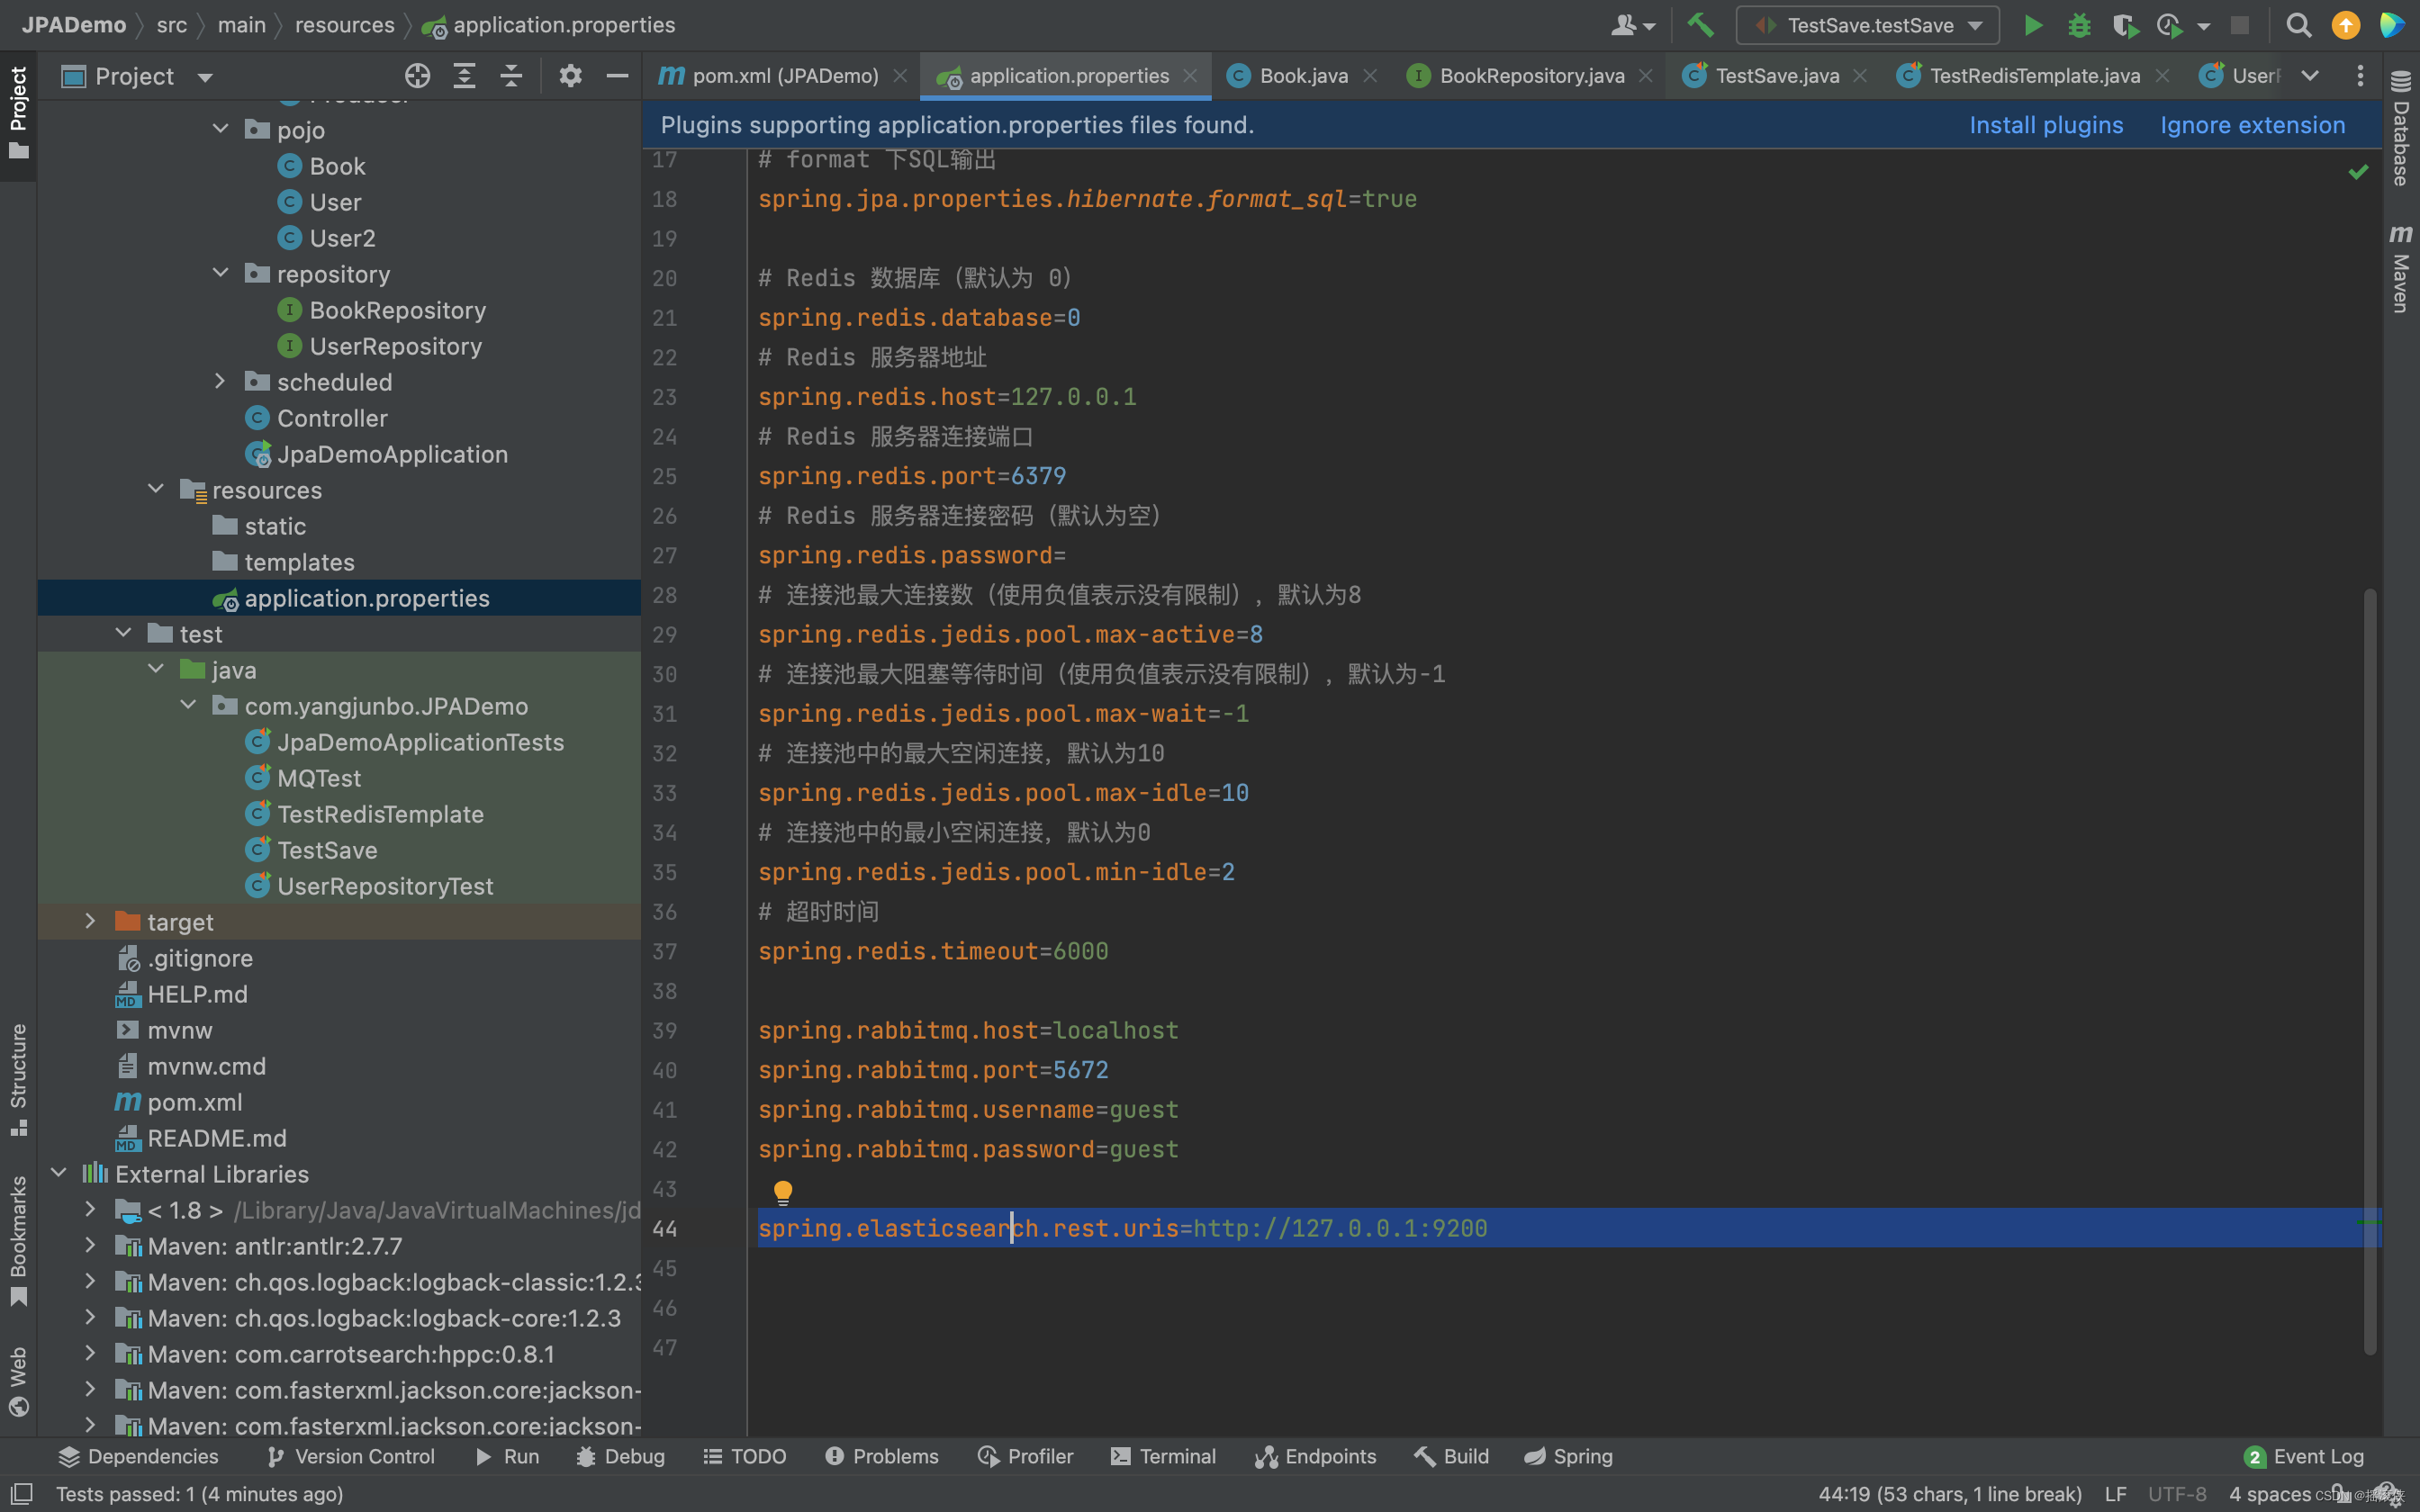
Task: Click the Install plugins link
Action: [x=2046, y=125]
